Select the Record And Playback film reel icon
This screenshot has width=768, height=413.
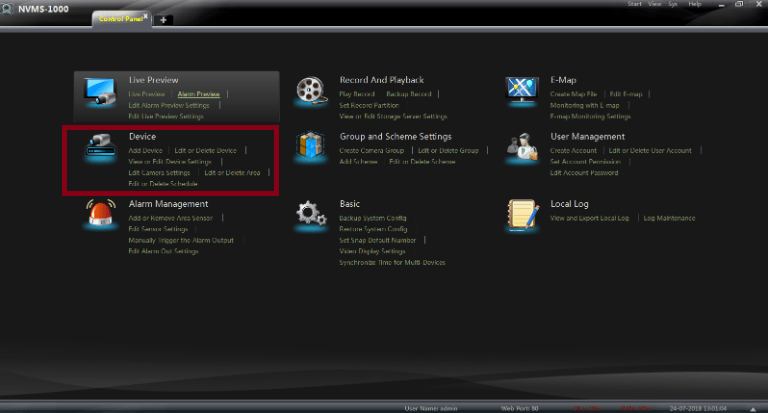(311, 92)
